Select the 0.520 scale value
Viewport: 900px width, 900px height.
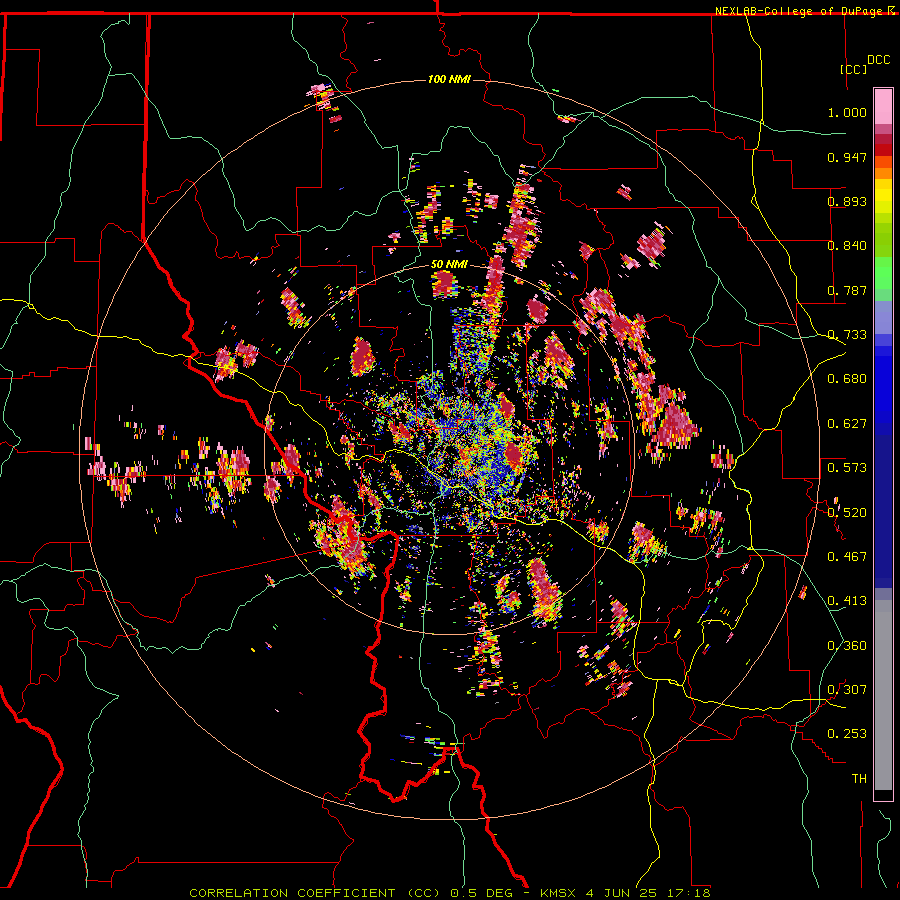click(847, 512)
